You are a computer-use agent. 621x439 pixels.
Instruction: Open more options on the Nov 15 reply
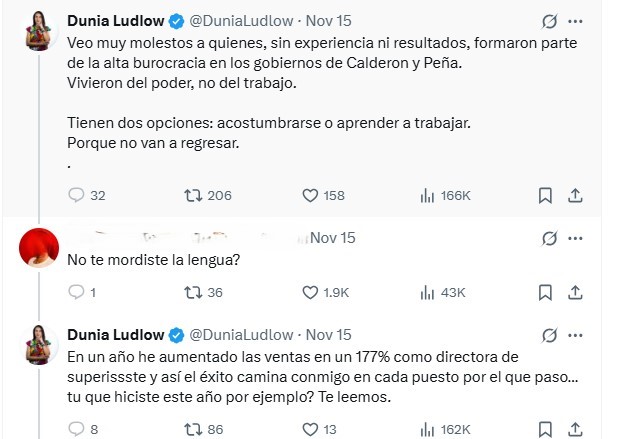point(576,238)
